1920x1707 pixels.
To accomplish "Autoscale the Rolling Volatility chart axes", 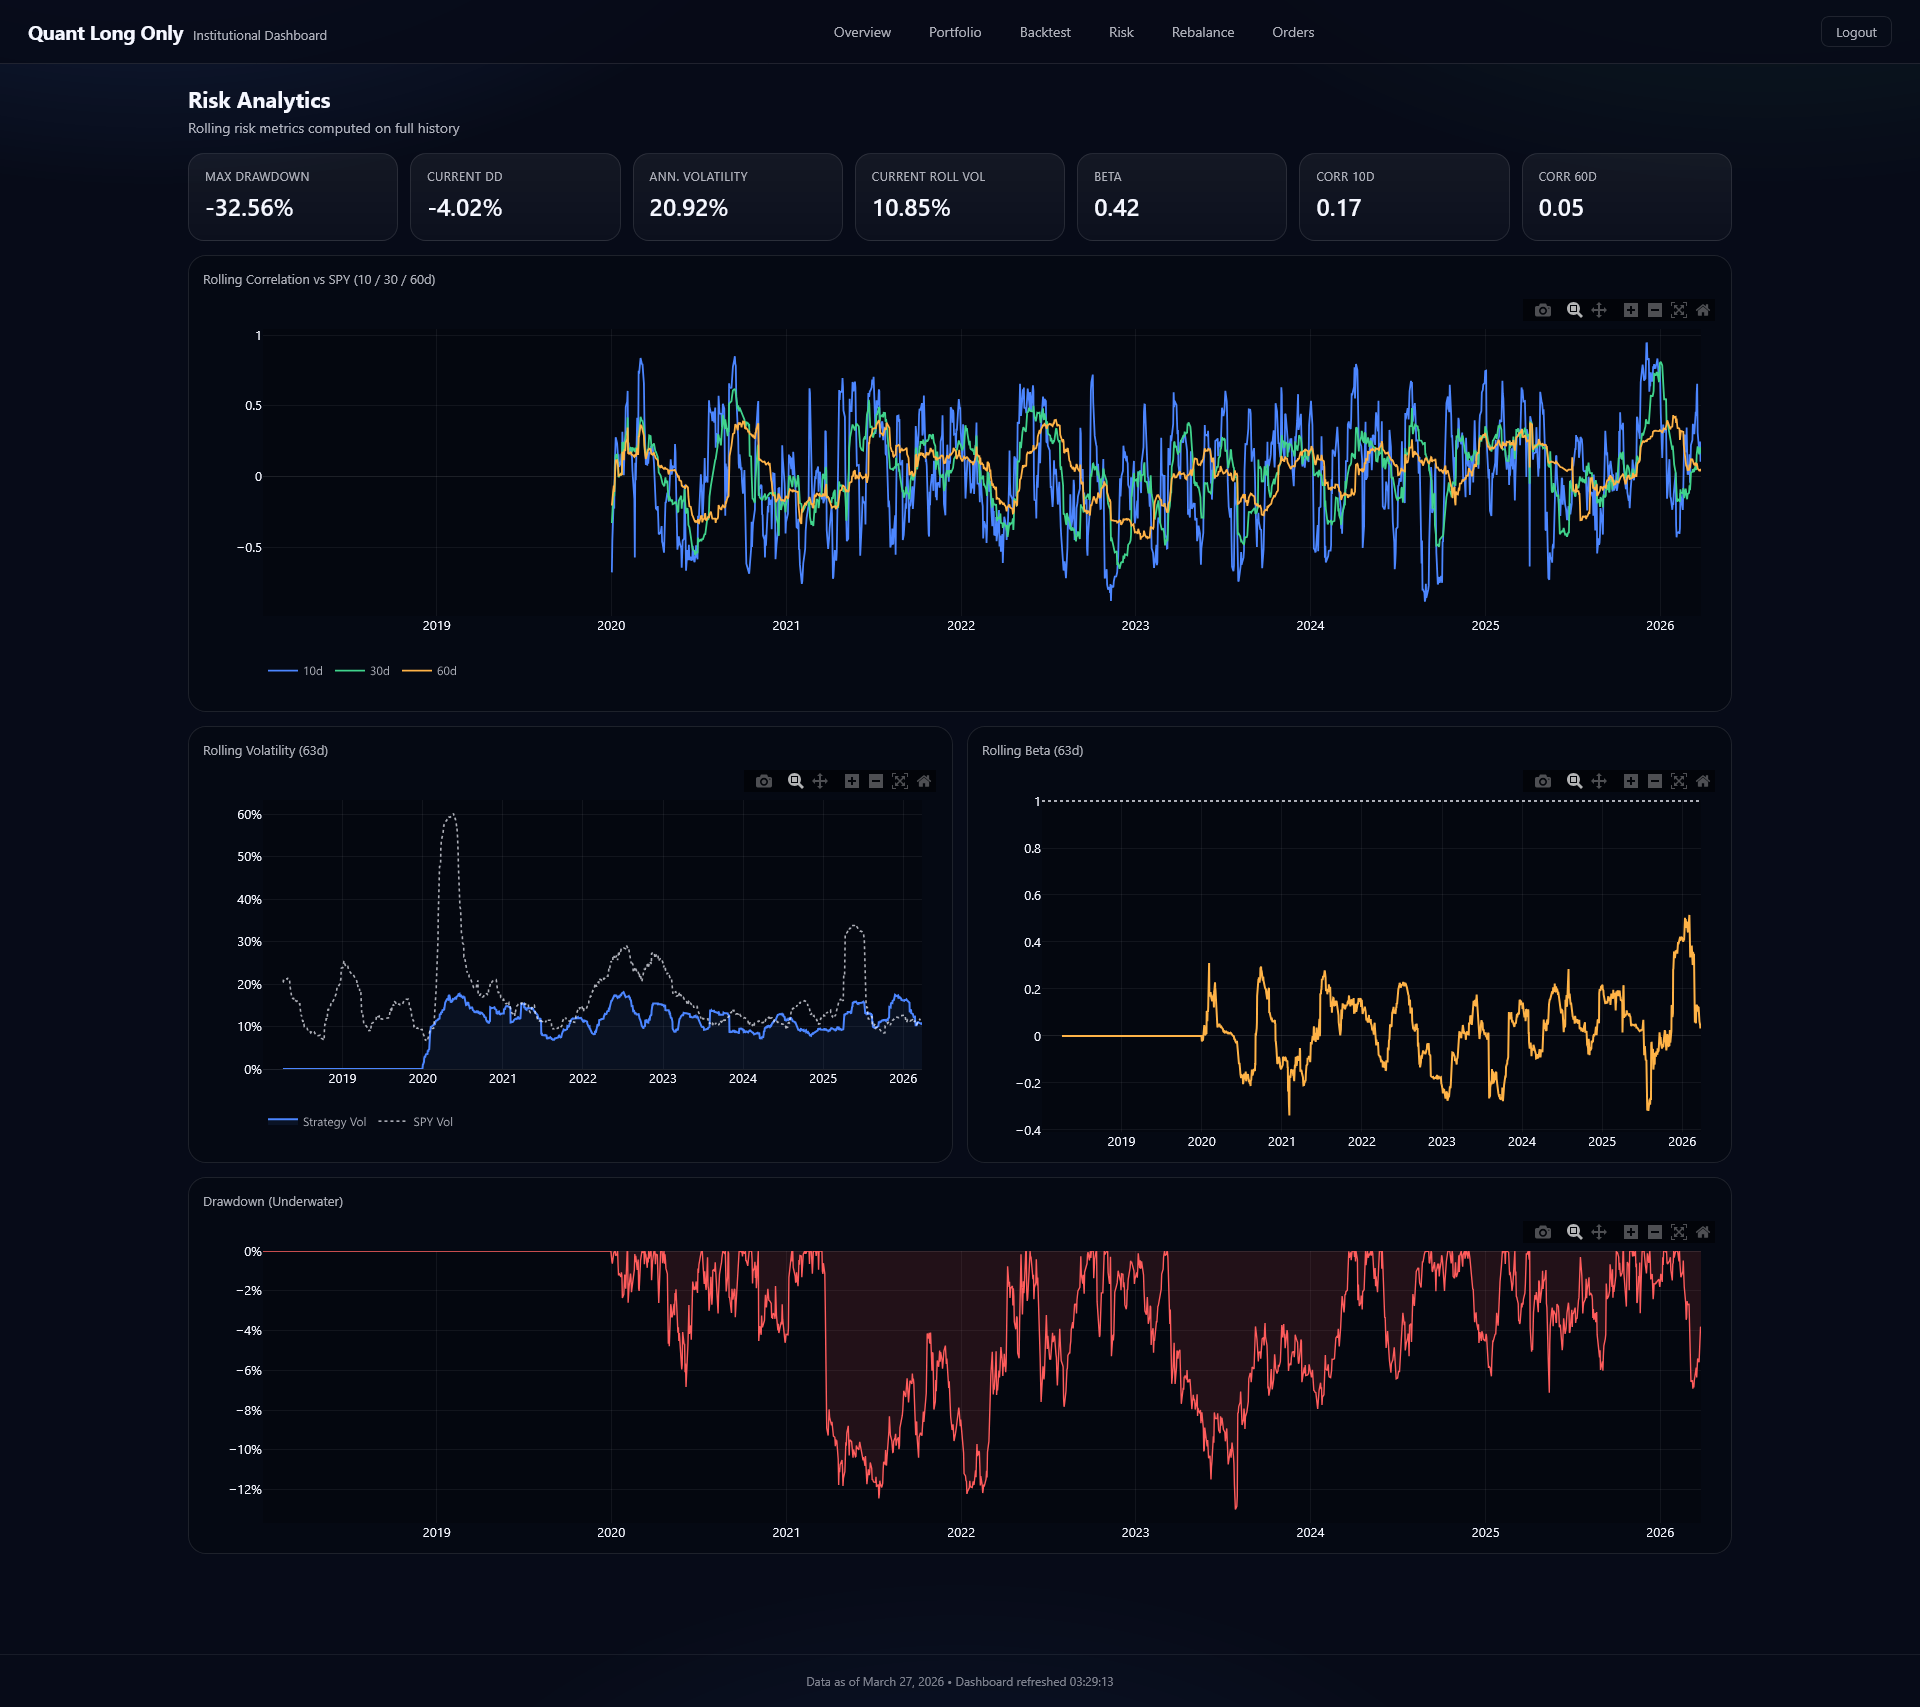I will [x=900, y=781].
